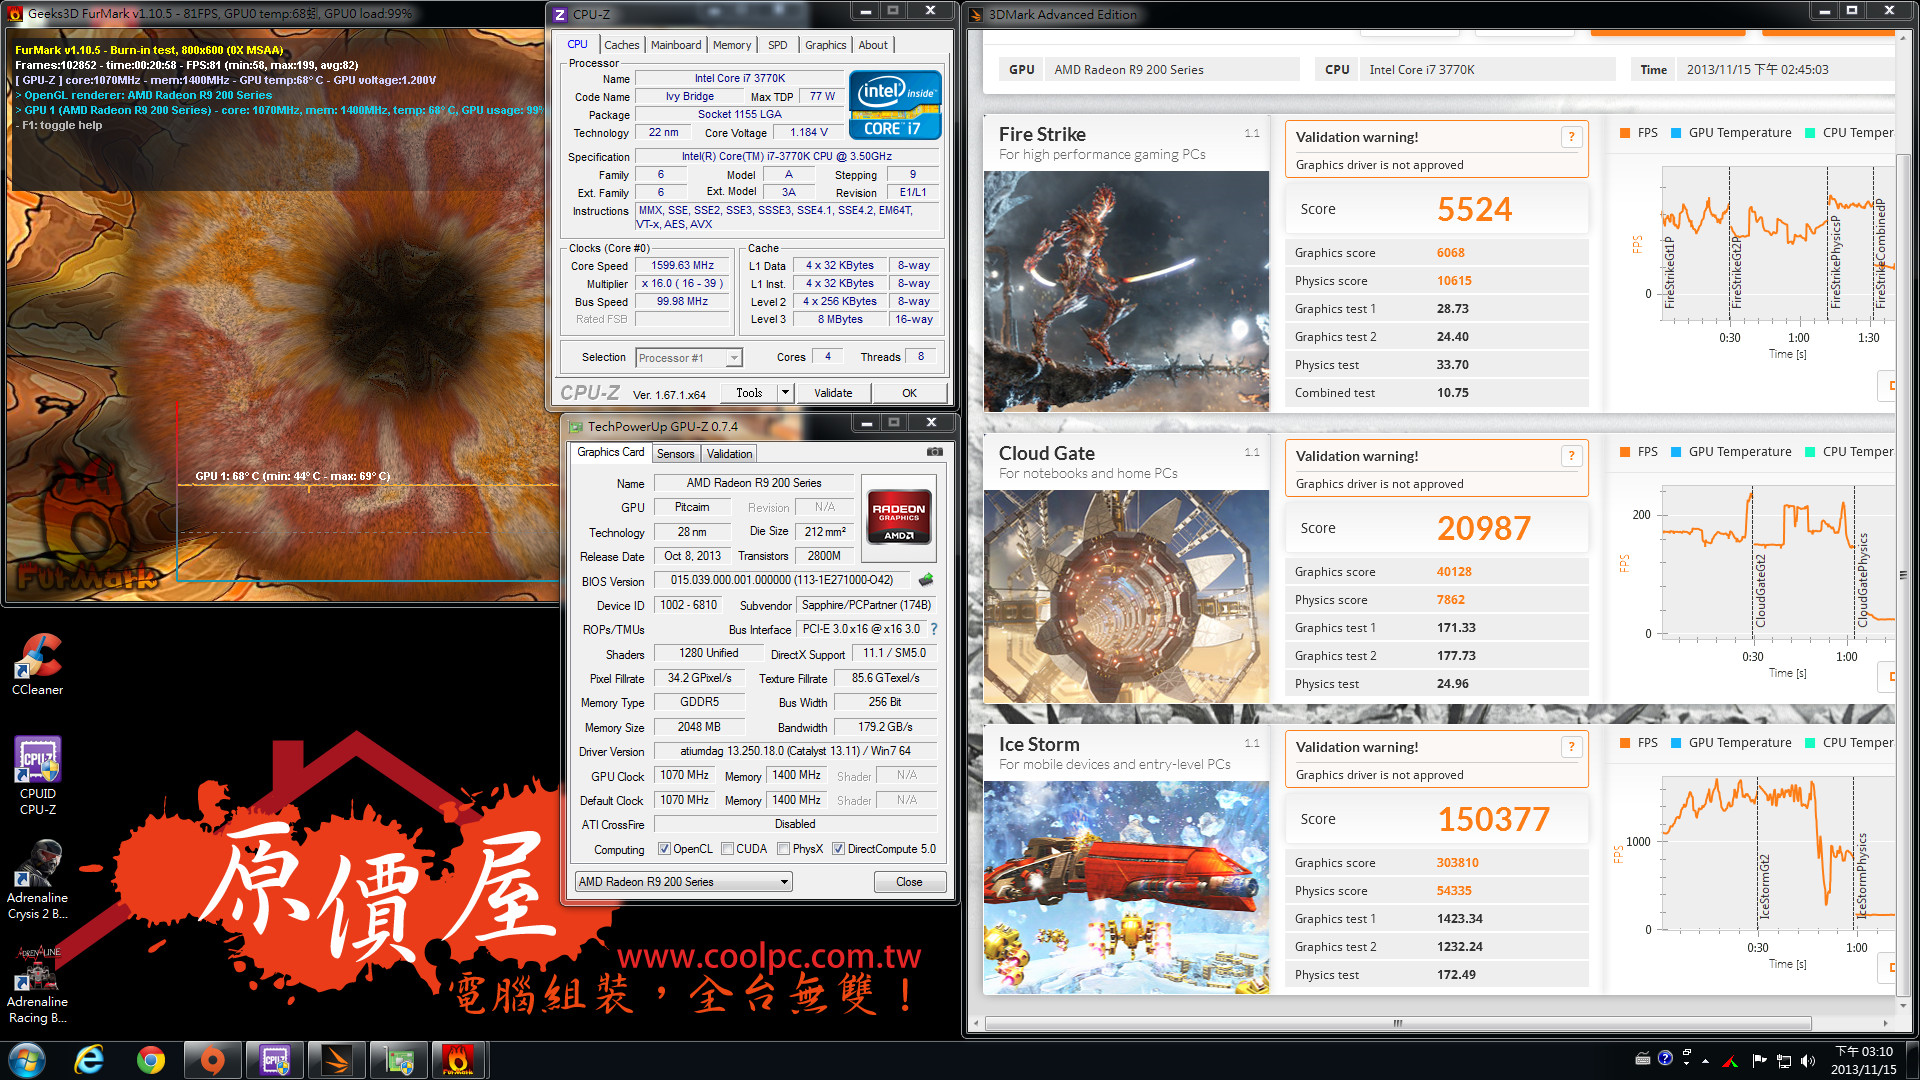The image size is (1920, 1080).
Task: Open the Graphics tab in CPU-Z
Action: coord(825,45)
